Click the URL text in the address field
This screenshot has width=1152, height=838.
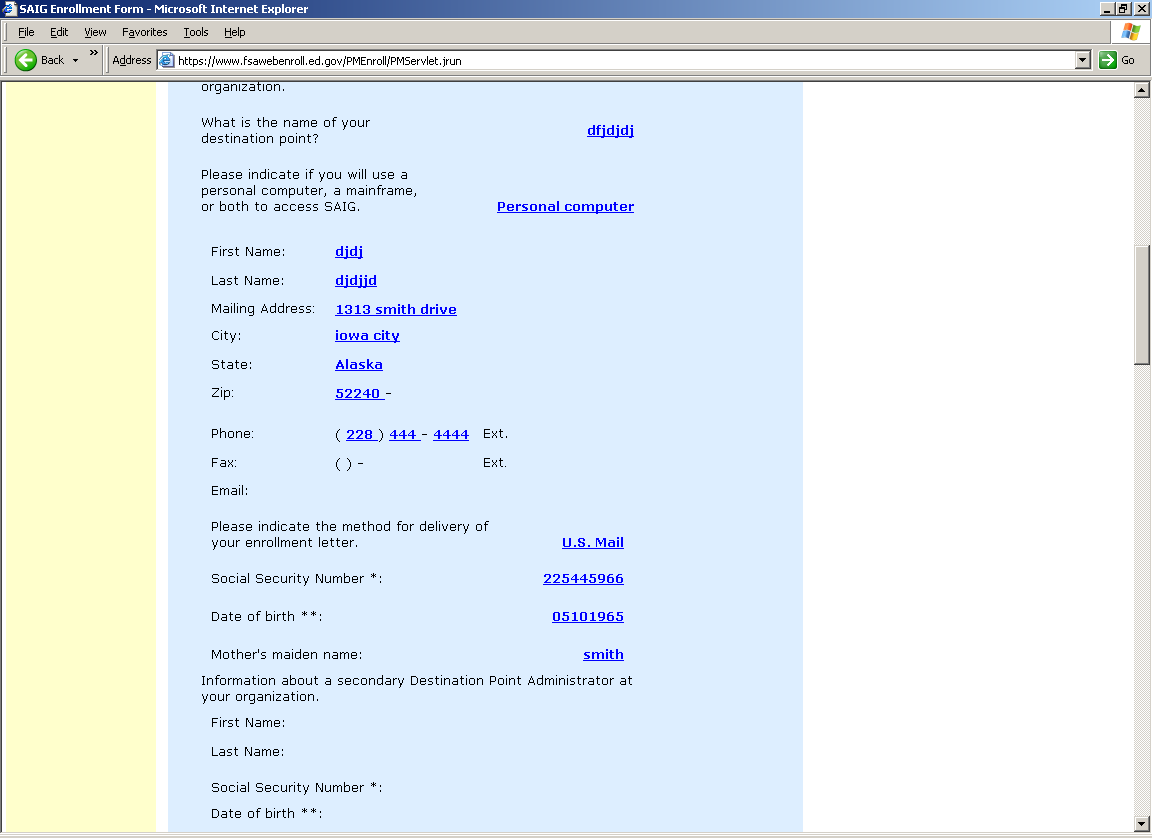(x=320, y=61)
